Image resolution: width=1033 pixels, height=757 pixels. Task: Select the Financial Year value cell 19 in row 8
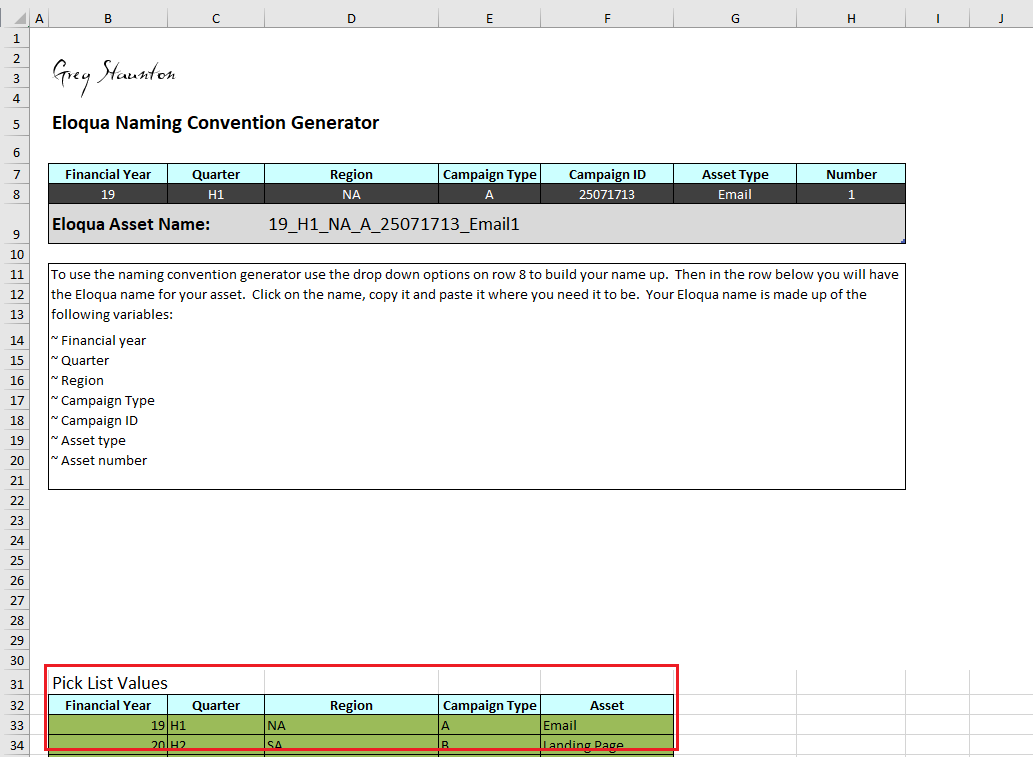pos(108,194)
